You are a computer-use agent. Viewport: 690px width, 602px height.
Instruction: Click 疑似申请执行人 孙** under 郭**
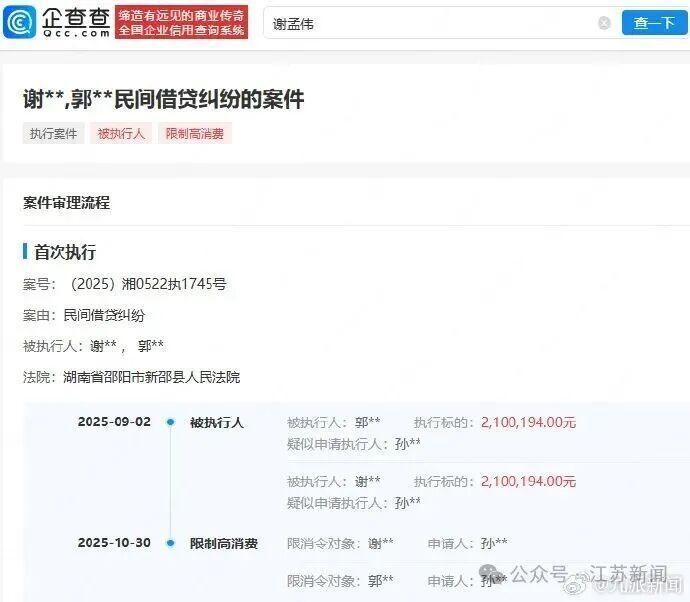point(354,444)
